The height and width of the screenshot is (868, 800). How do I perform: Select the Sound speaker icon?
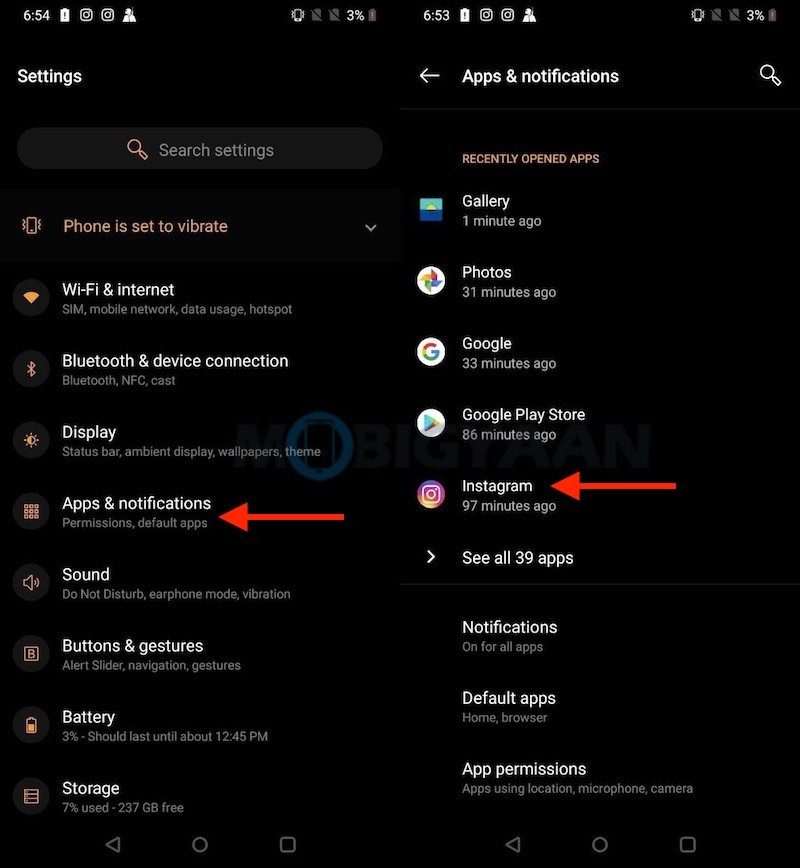coord(31,582)
